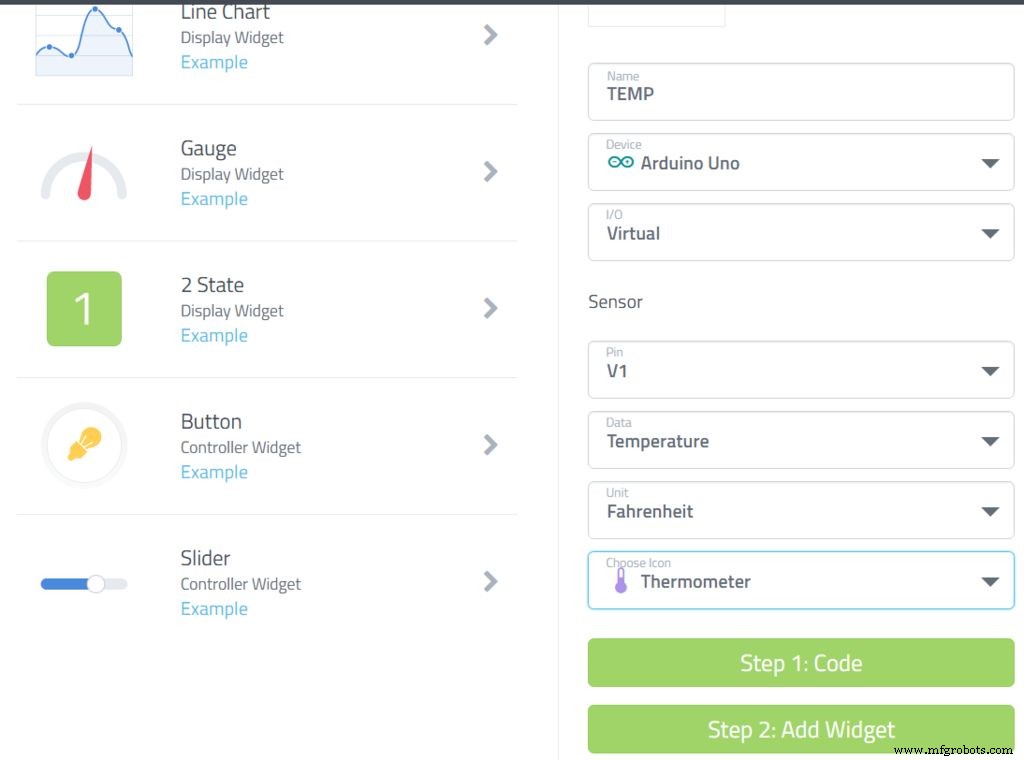
Task: Expand the Gauge widget chevron
Action: coord(490,172)
